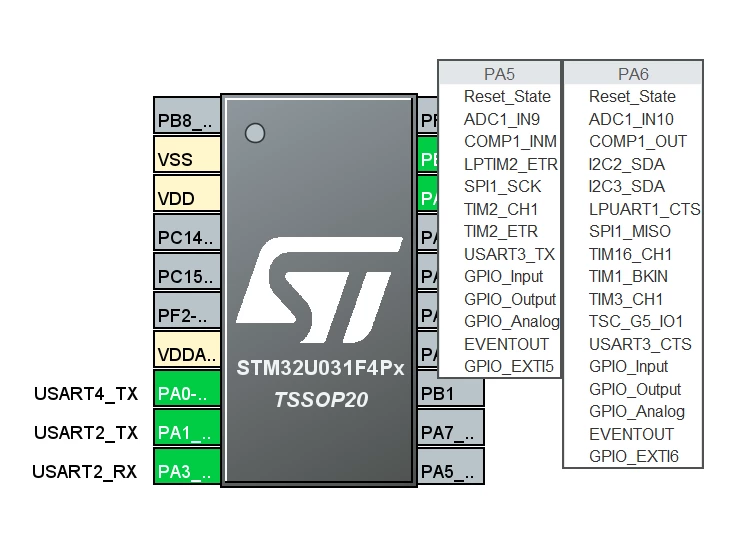Choose COMP1_INM in the PA5 menu
This screenshot has width=731, height=545.
coord(499,141)
